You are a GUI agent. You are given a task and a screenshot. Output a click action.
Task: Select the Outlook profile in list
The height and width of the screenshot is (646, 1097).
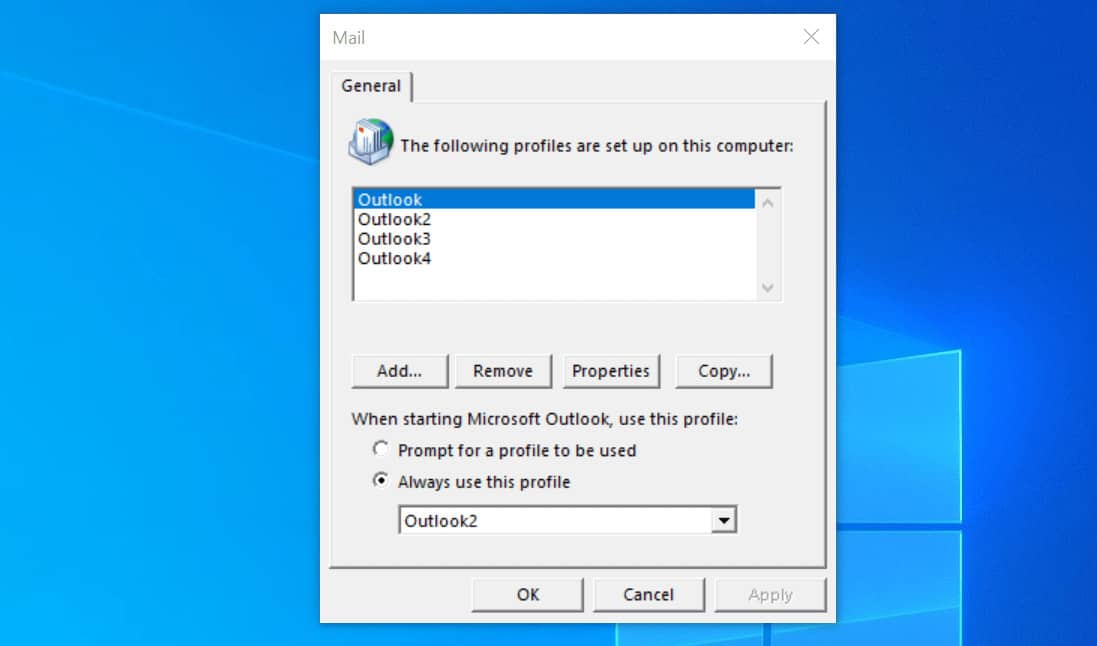(x=555, y=199)
